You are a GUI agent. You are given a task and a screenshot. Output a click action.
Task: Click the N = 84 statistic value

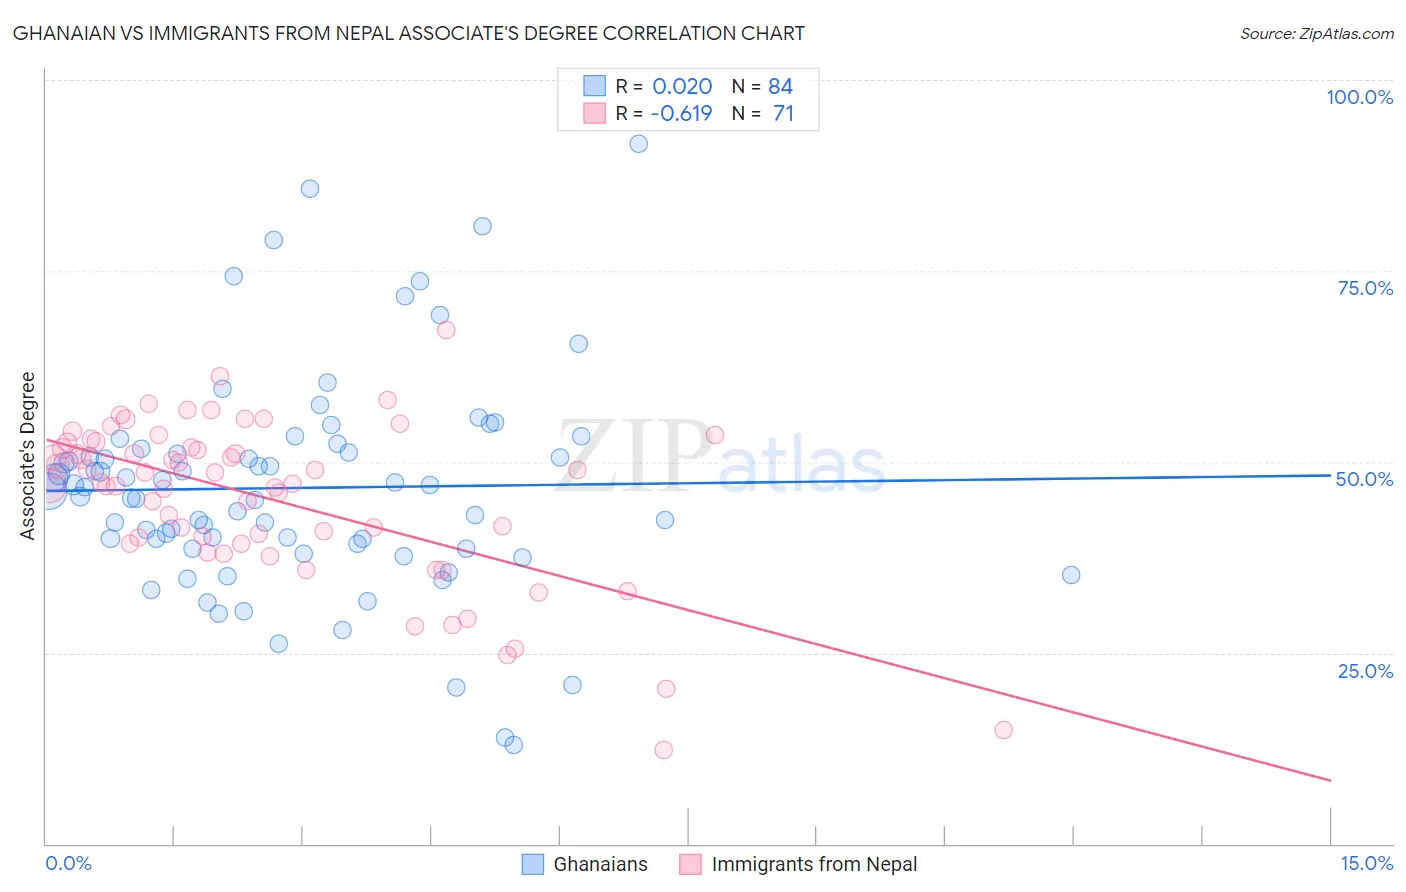tap(762, 86)
